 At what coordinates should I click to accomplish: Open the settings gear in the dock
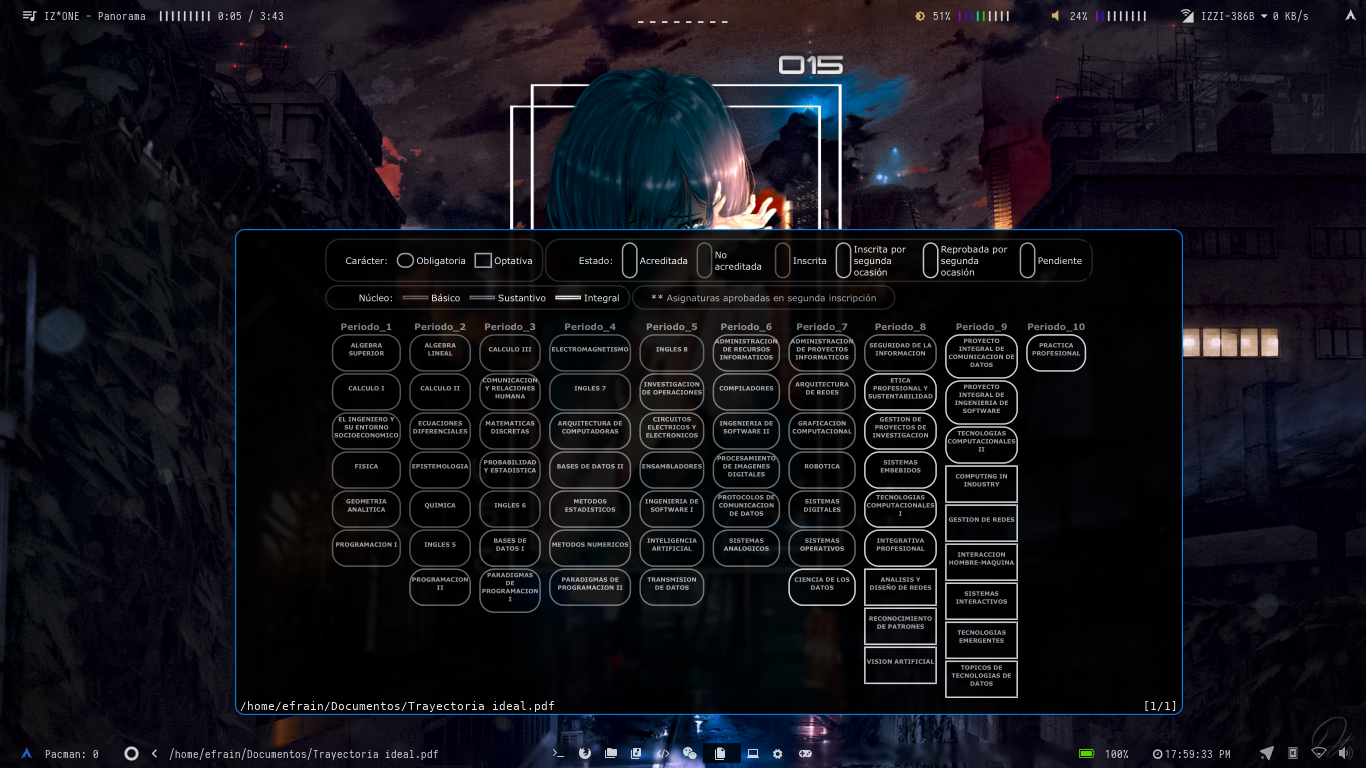(778, 753)
